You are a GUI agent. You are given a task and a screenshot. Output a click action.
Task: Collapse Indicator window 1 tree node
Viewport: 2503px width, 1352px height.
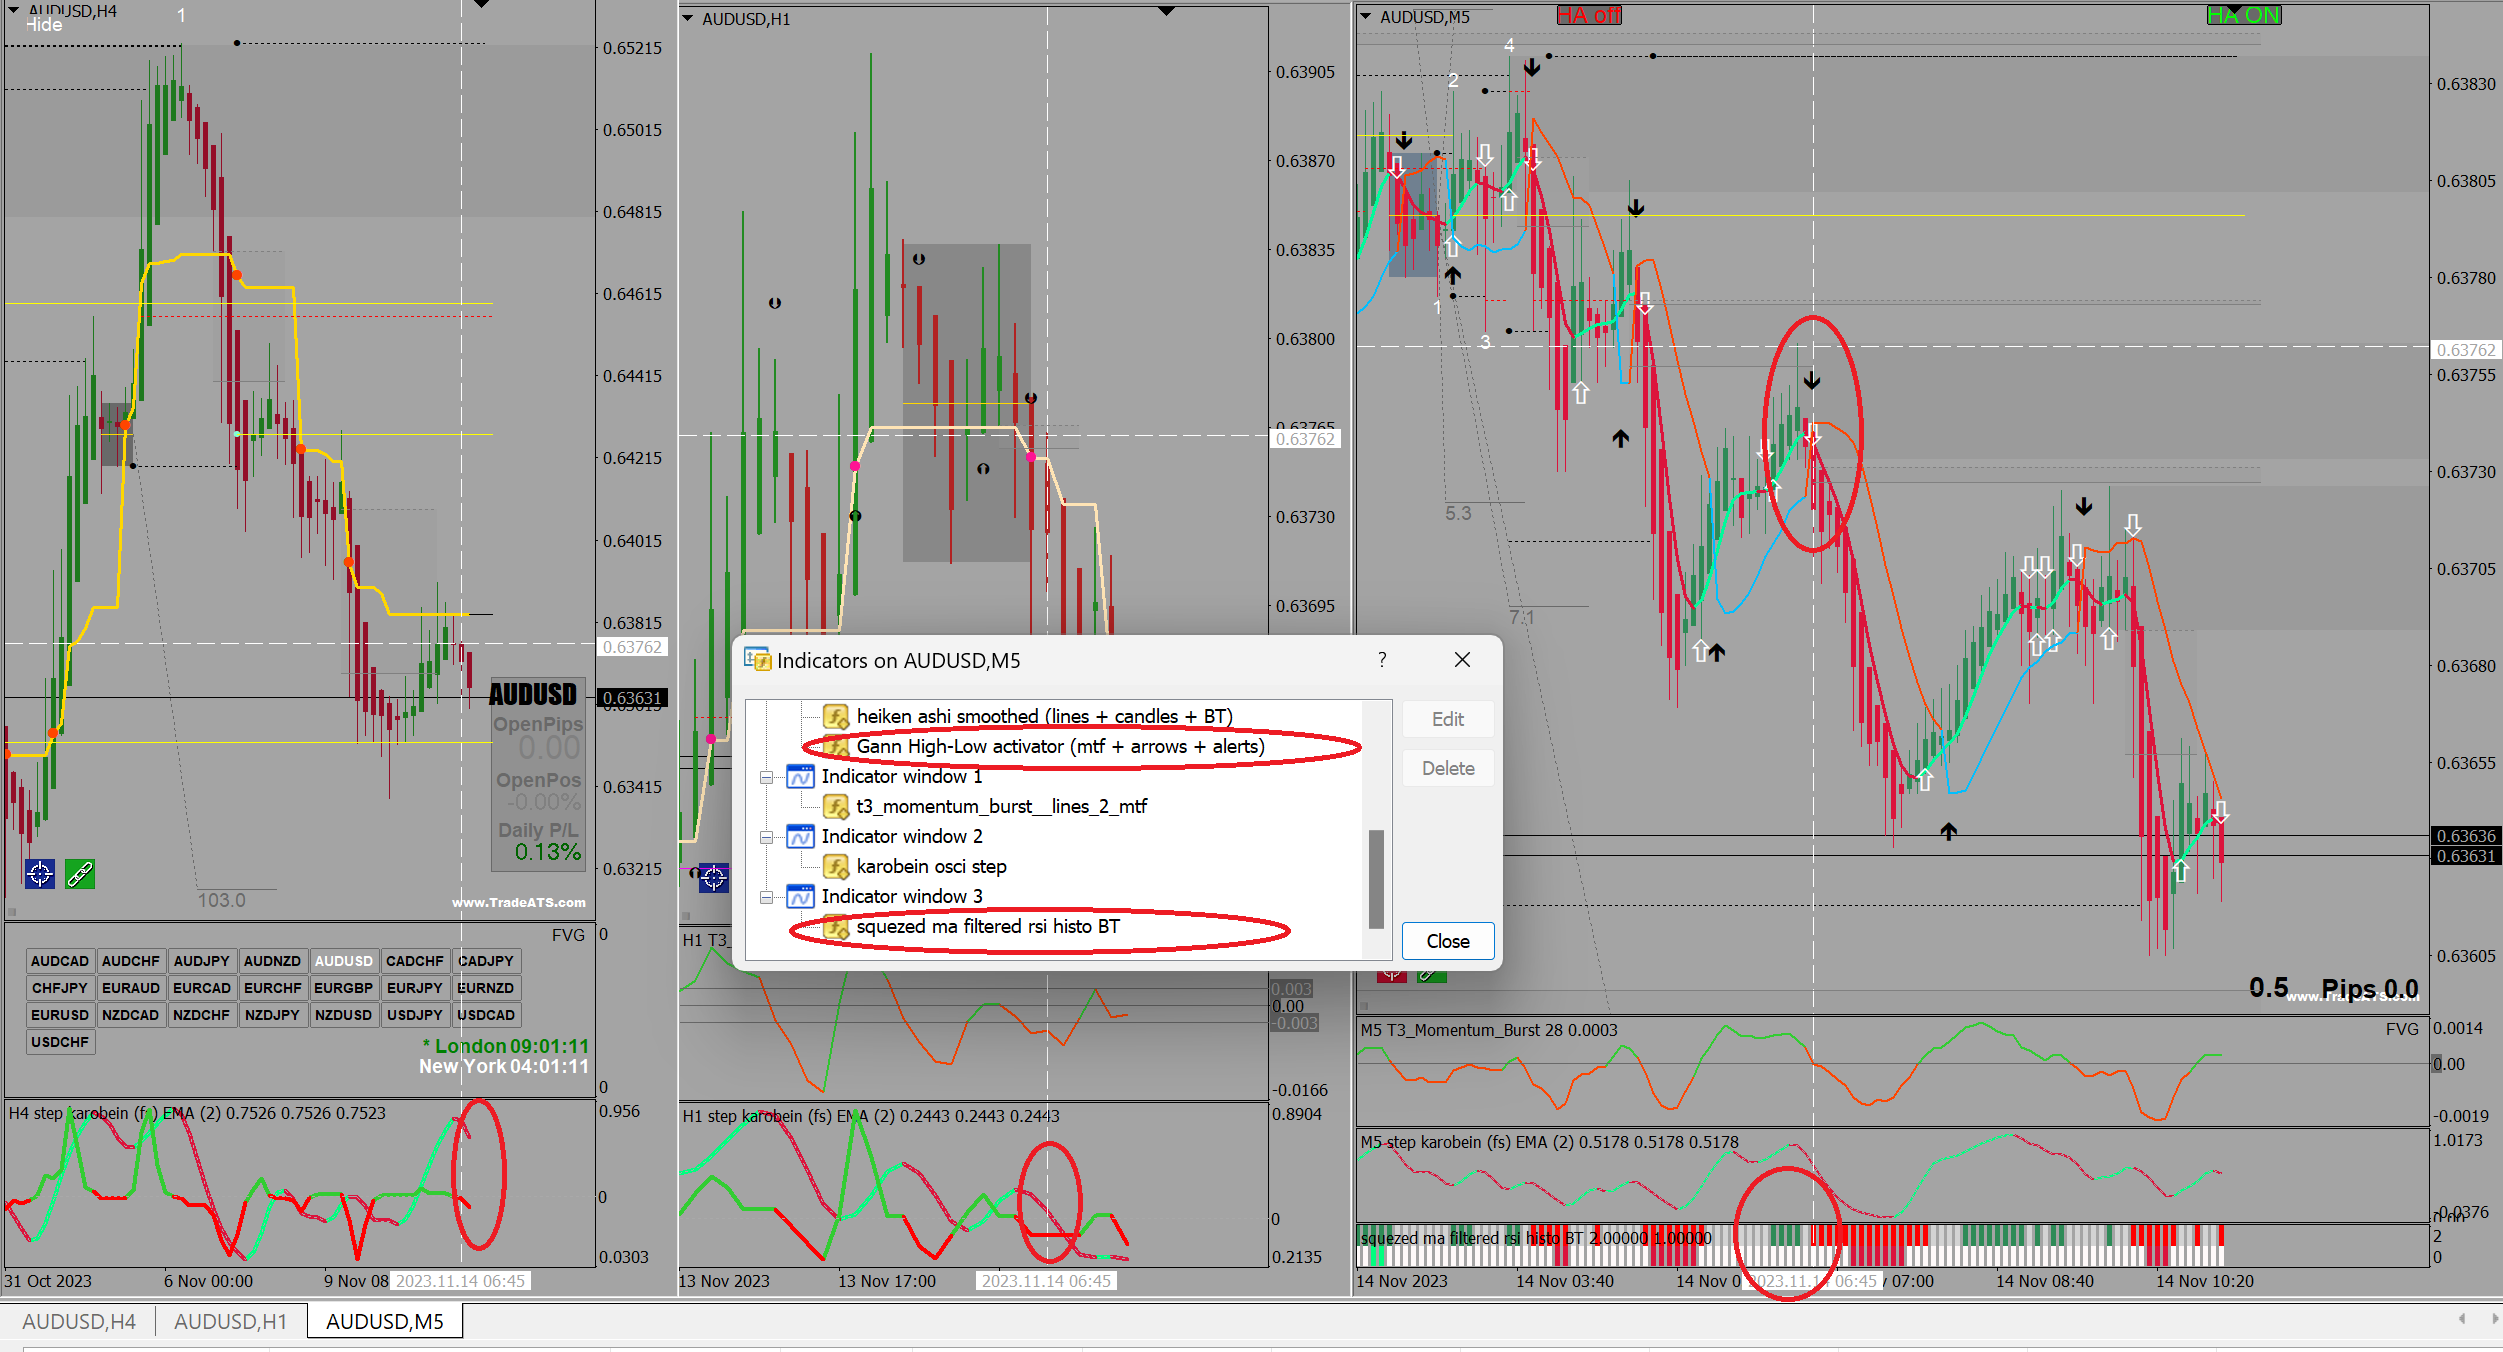click(x=766, y=777)
